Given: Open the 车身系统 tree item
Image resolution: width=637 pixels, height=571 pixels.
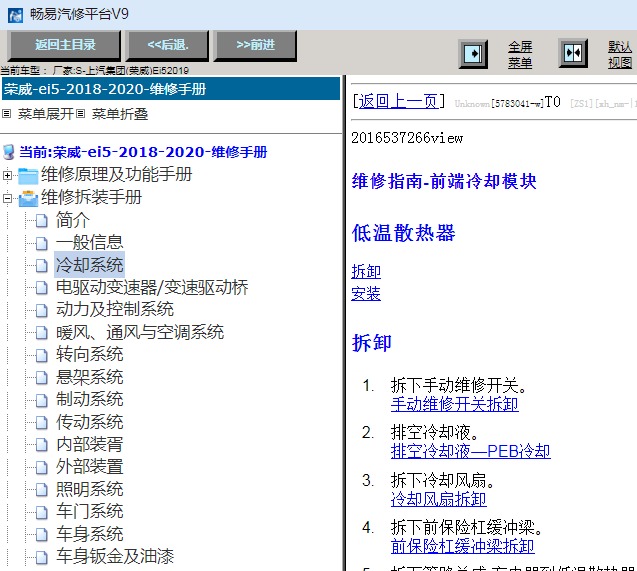Looking at the screenshot, I should (x=89, y=534).
